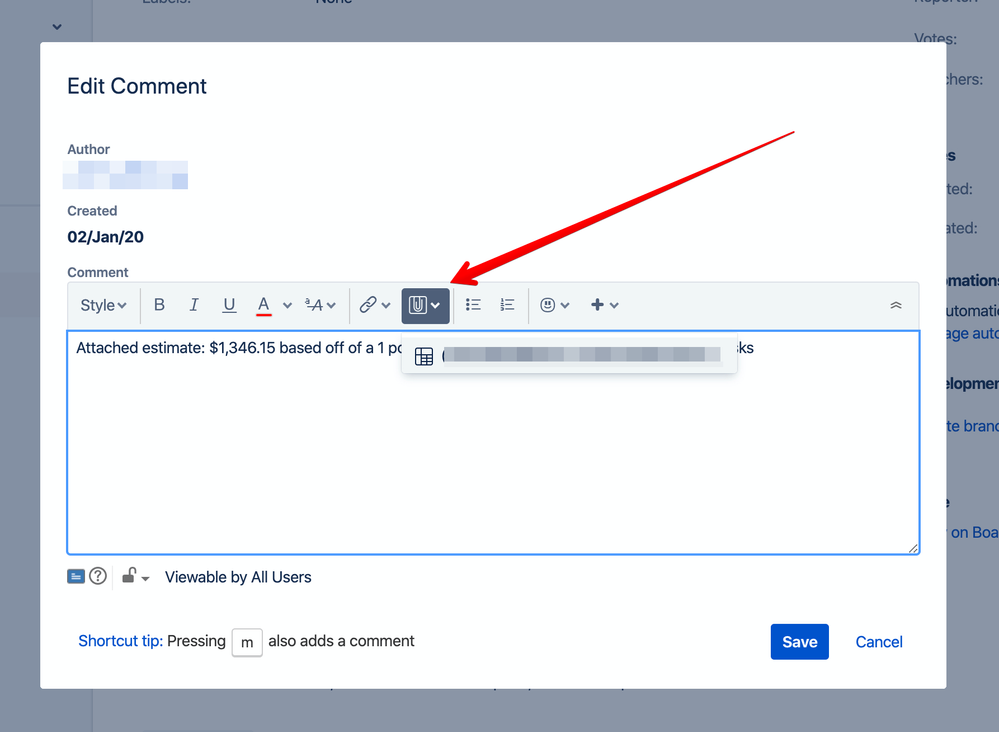
Task: Toggle underline formatting
Action: point(229,305)
